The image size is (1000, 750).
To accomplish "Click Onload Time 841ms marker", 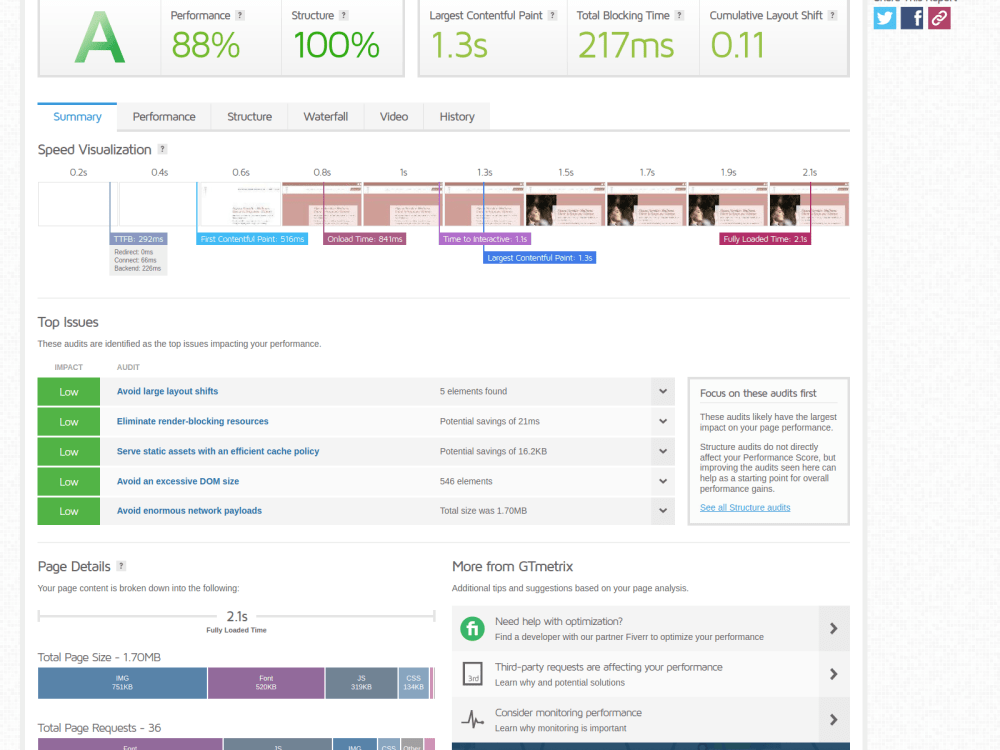I will point(365,239).
